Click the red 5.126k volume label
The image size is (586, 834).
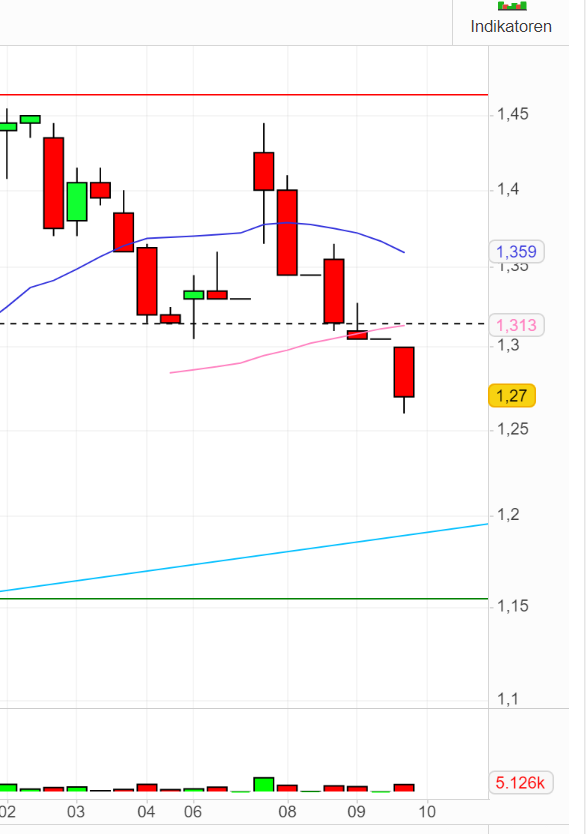coord(520,782)
